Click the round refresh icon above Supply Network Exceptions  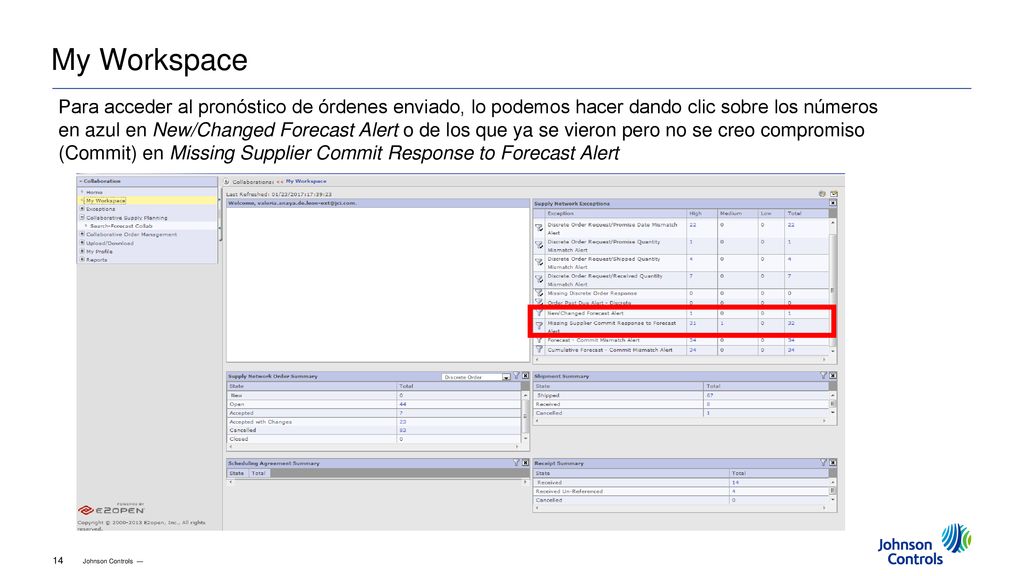[822, 194]
